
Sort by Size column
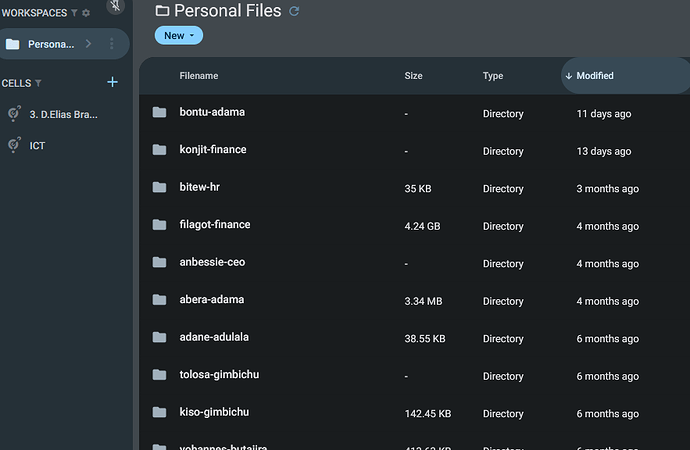point(413,76)
